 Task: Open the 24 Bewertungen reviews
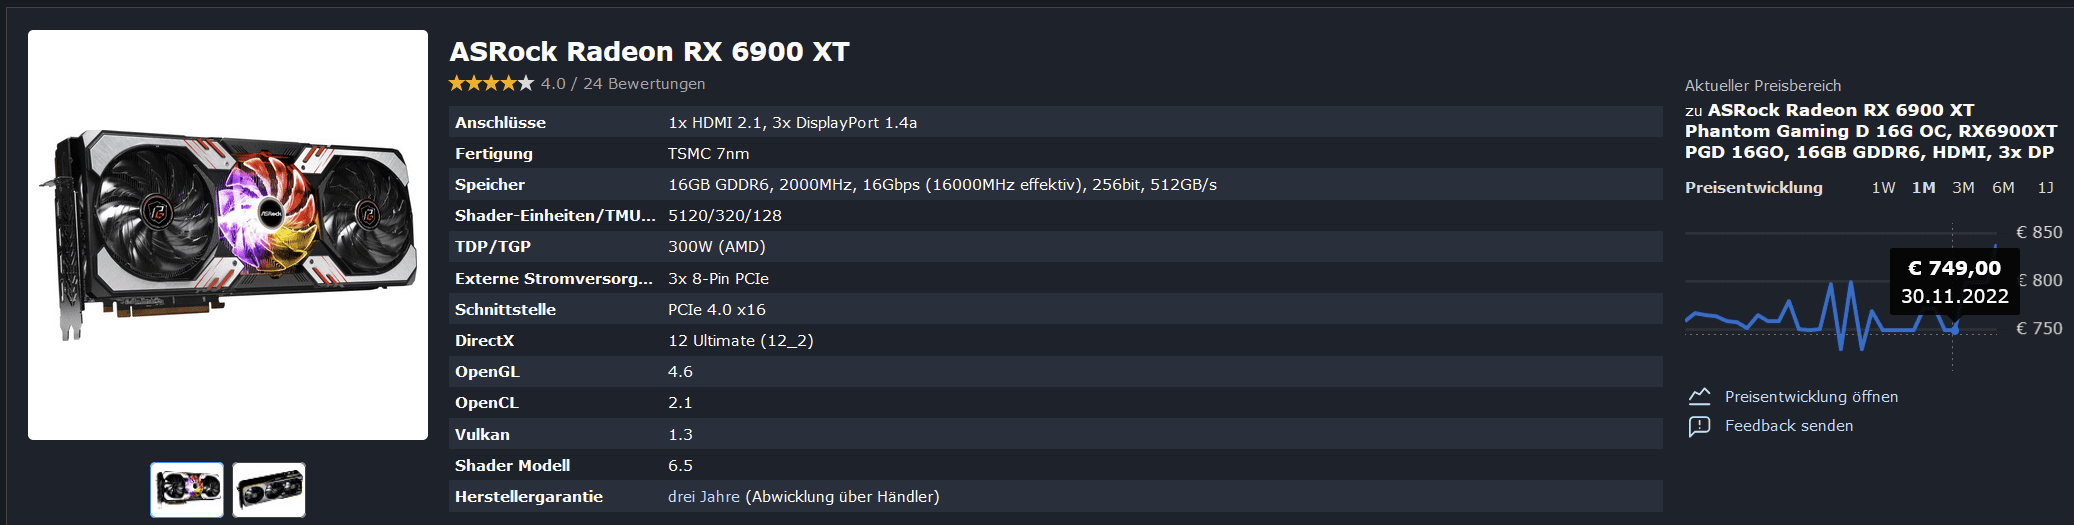(x=644, y=84)
